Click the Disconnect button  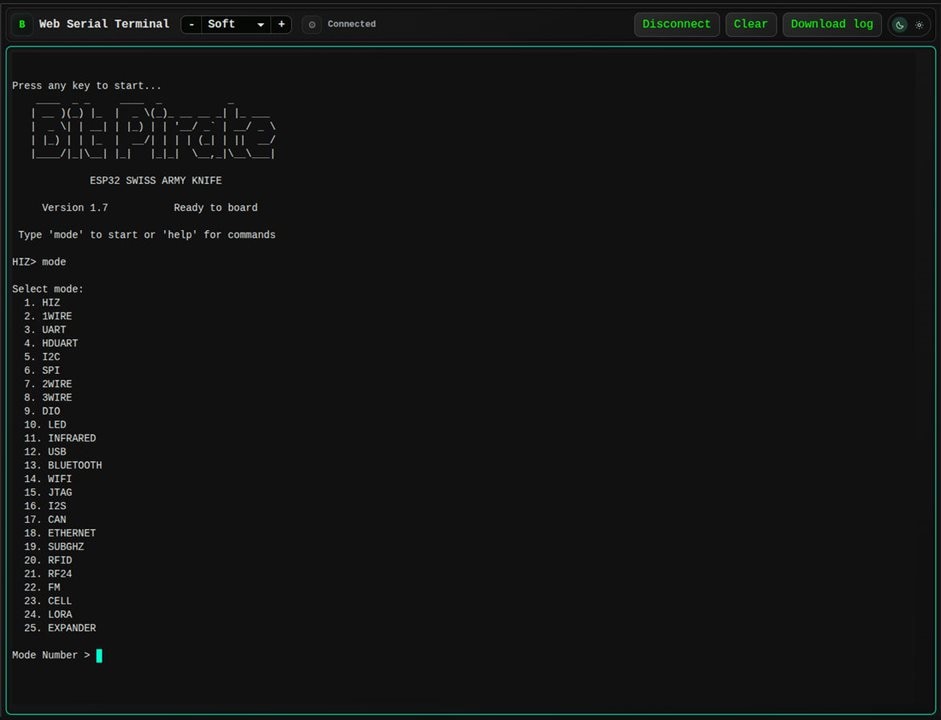point(676,25)
